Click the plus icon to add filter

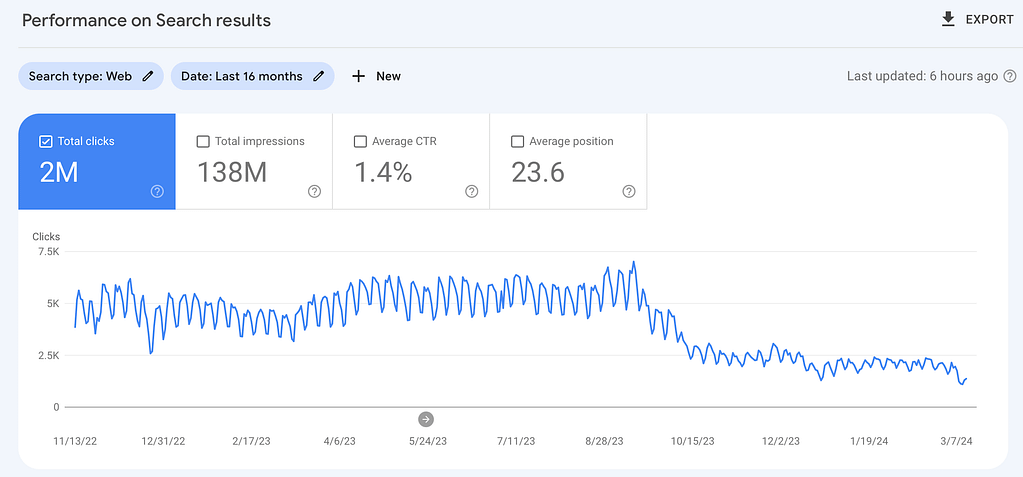coord(358,76)
